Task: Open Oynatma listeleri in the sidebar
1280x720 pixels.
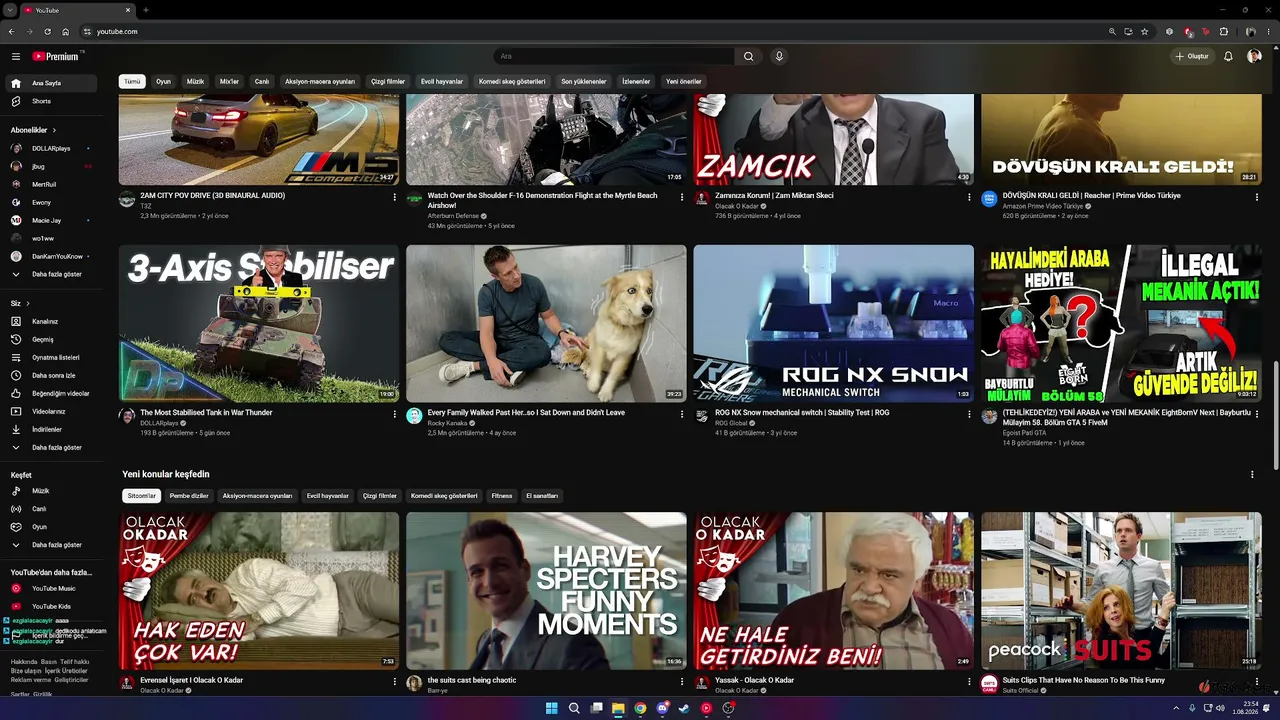Action: click(x=50, y=357)
